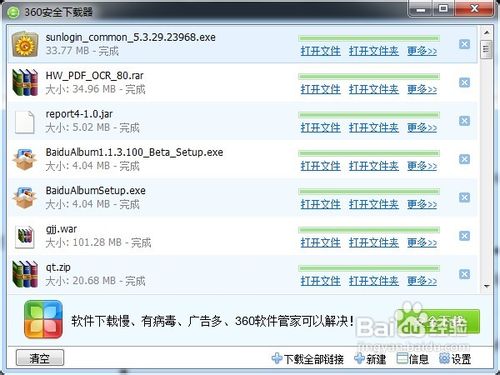
Task: Expand 更多>> for sunlogin_common download
Action: 422,51
